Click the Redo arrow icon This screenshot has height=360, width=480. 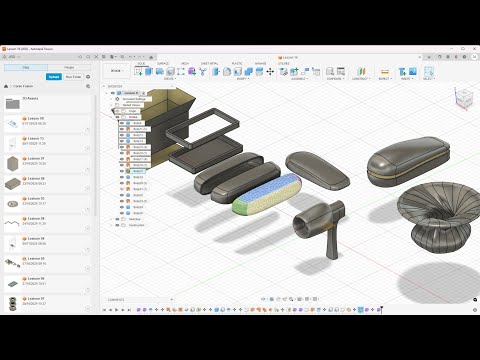pos(140,57)
